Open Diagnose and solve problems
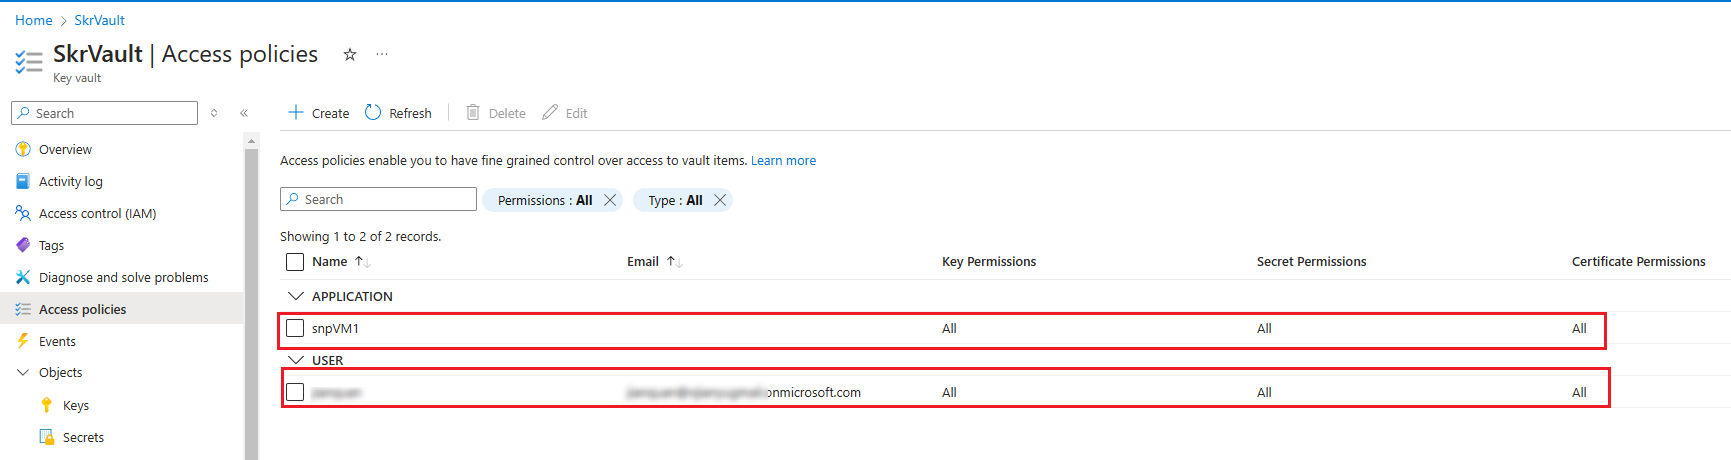 [x=124, y=277]
